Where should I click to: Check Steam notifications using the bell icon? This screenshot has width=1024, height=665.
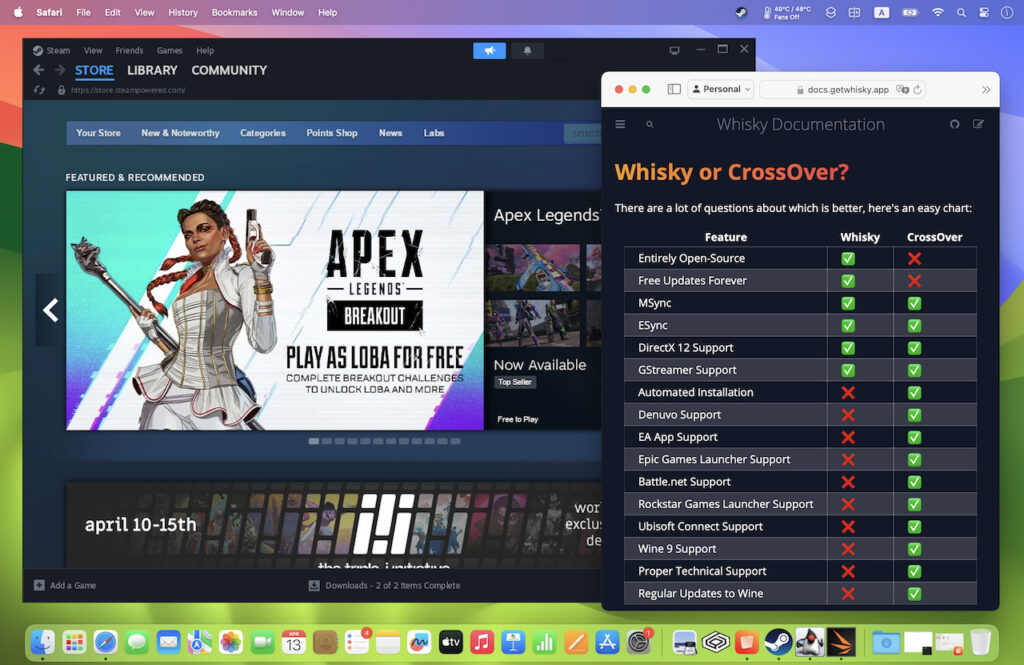pyautogui.click(x=527, y=50)
